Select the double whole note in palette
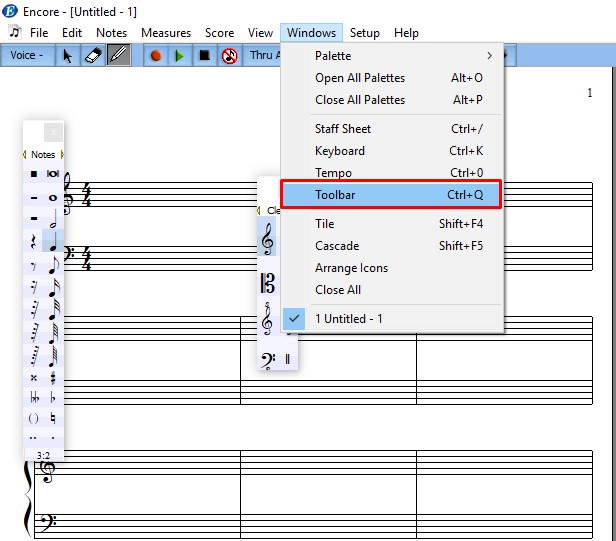The image size is (616, 541). pyautogui.click(x=53, y=173)
